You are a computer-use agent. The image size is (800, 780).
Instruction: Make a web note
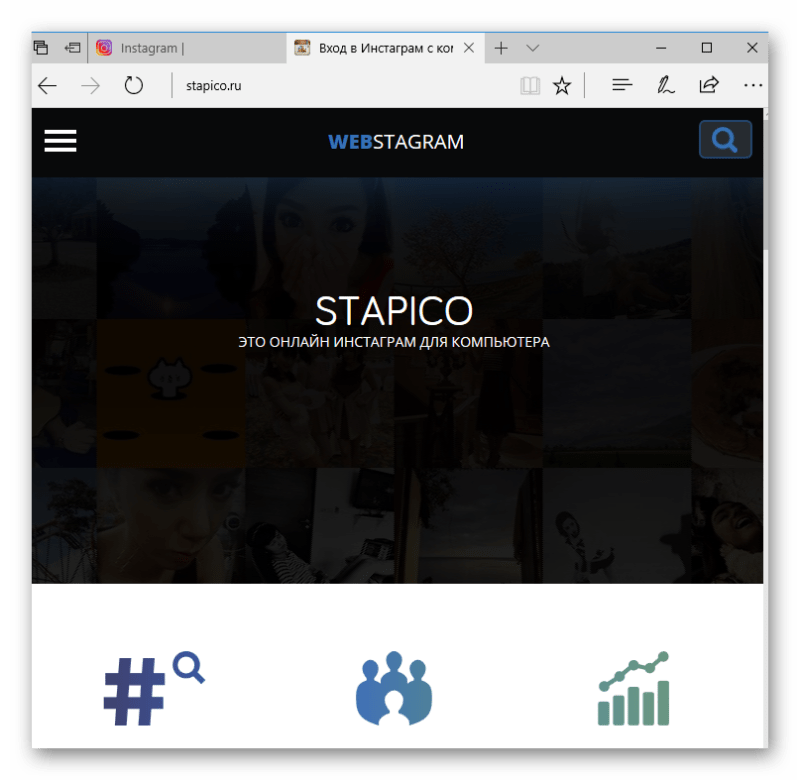(x=665, y=85)
